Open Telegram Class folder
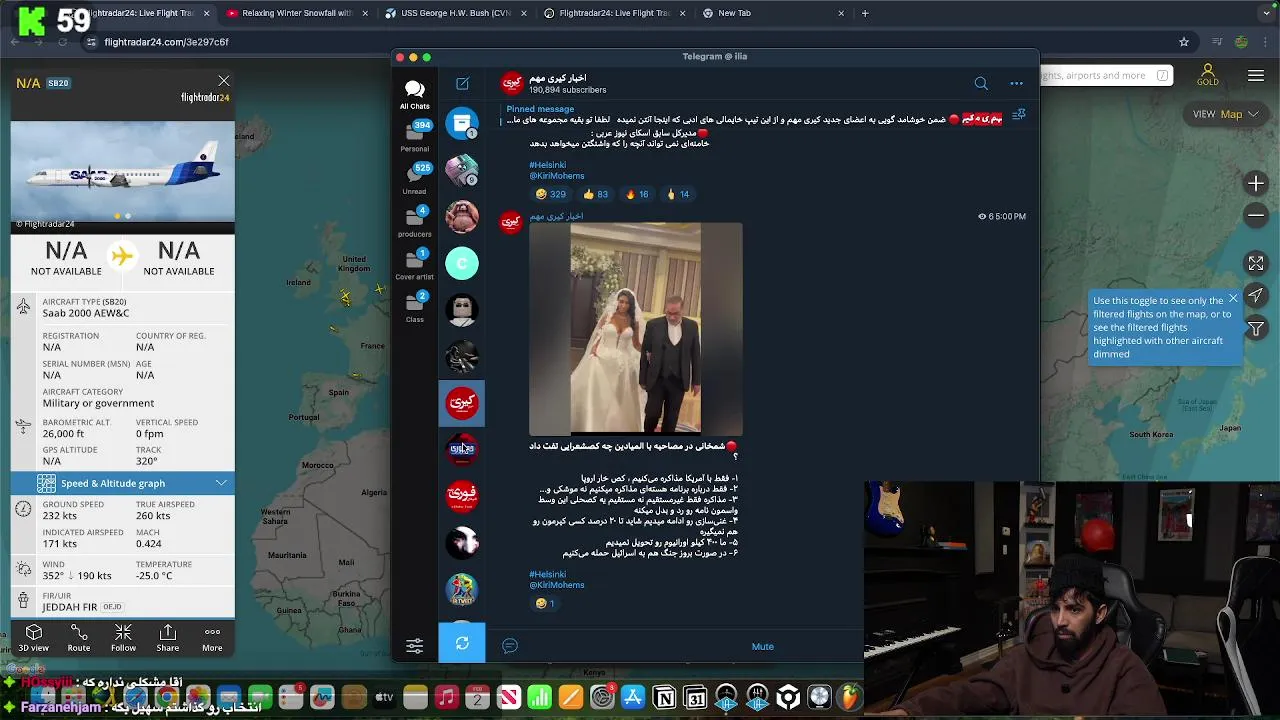This screenshot has height=720, width=1280. point(415,307)
